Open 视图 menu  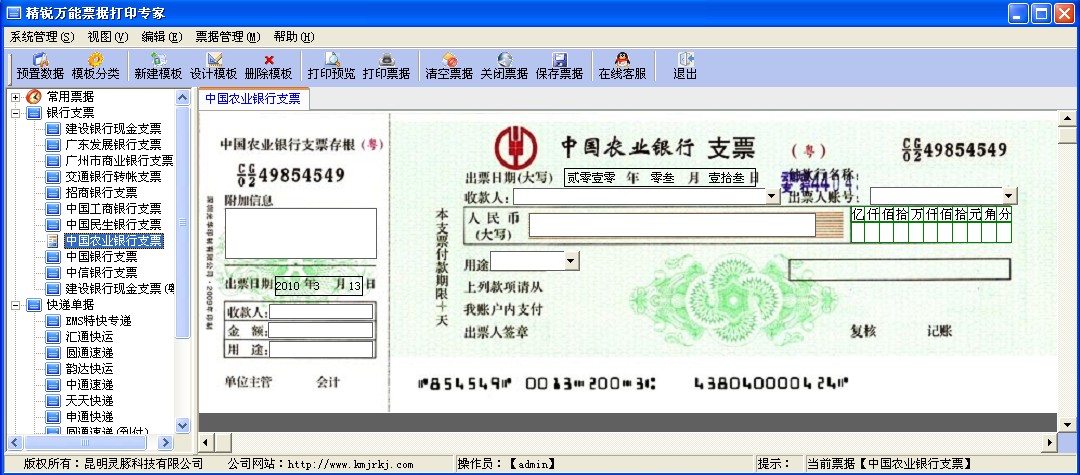[x=108, y=36]
